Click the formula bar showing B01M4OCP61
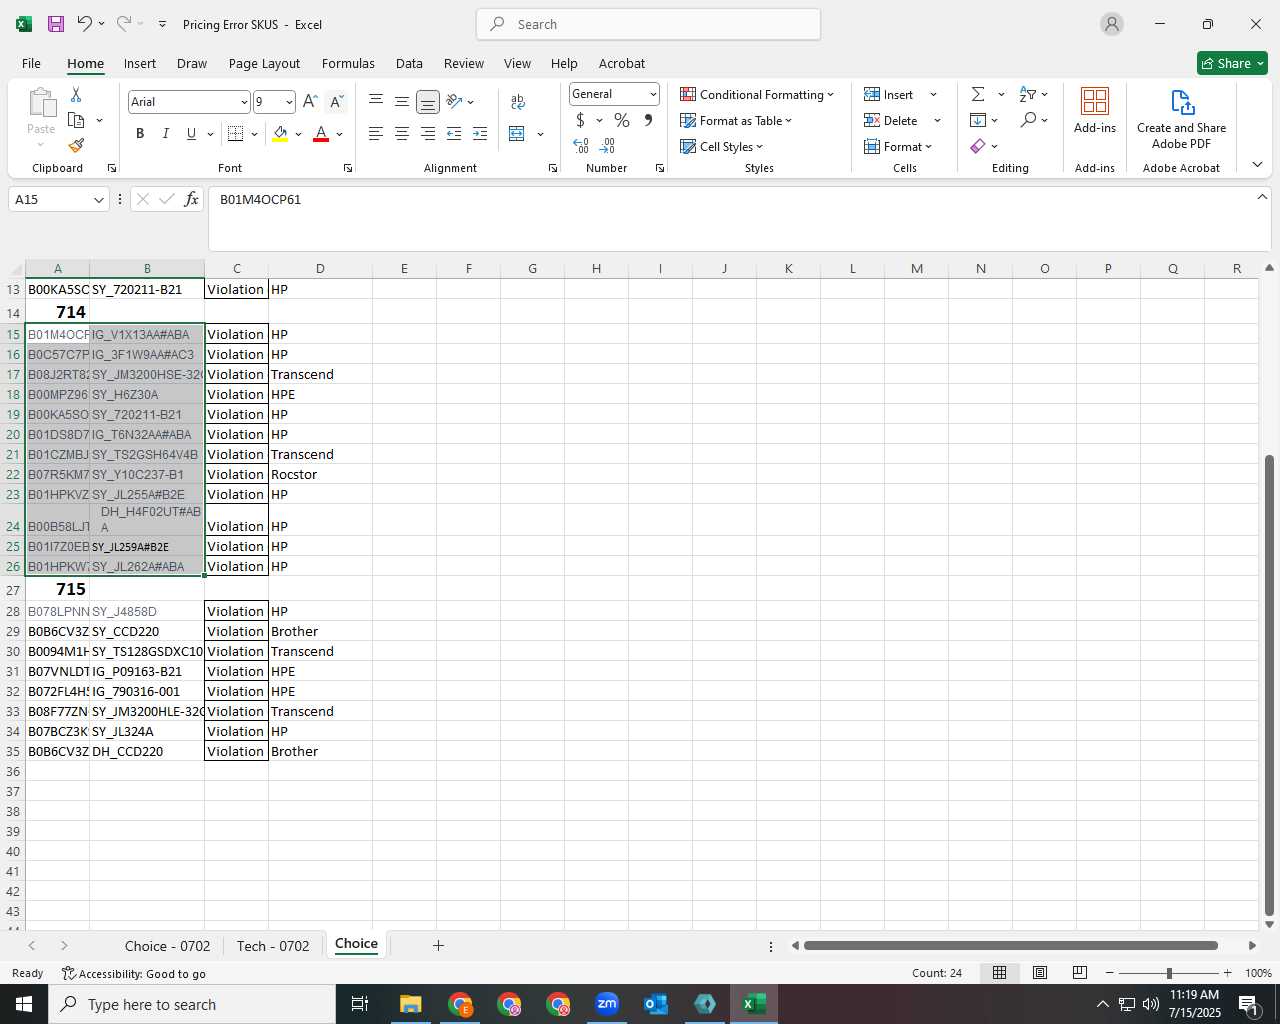The image size is (1280, 1024). pyautogui.click(x=739, y=218)
